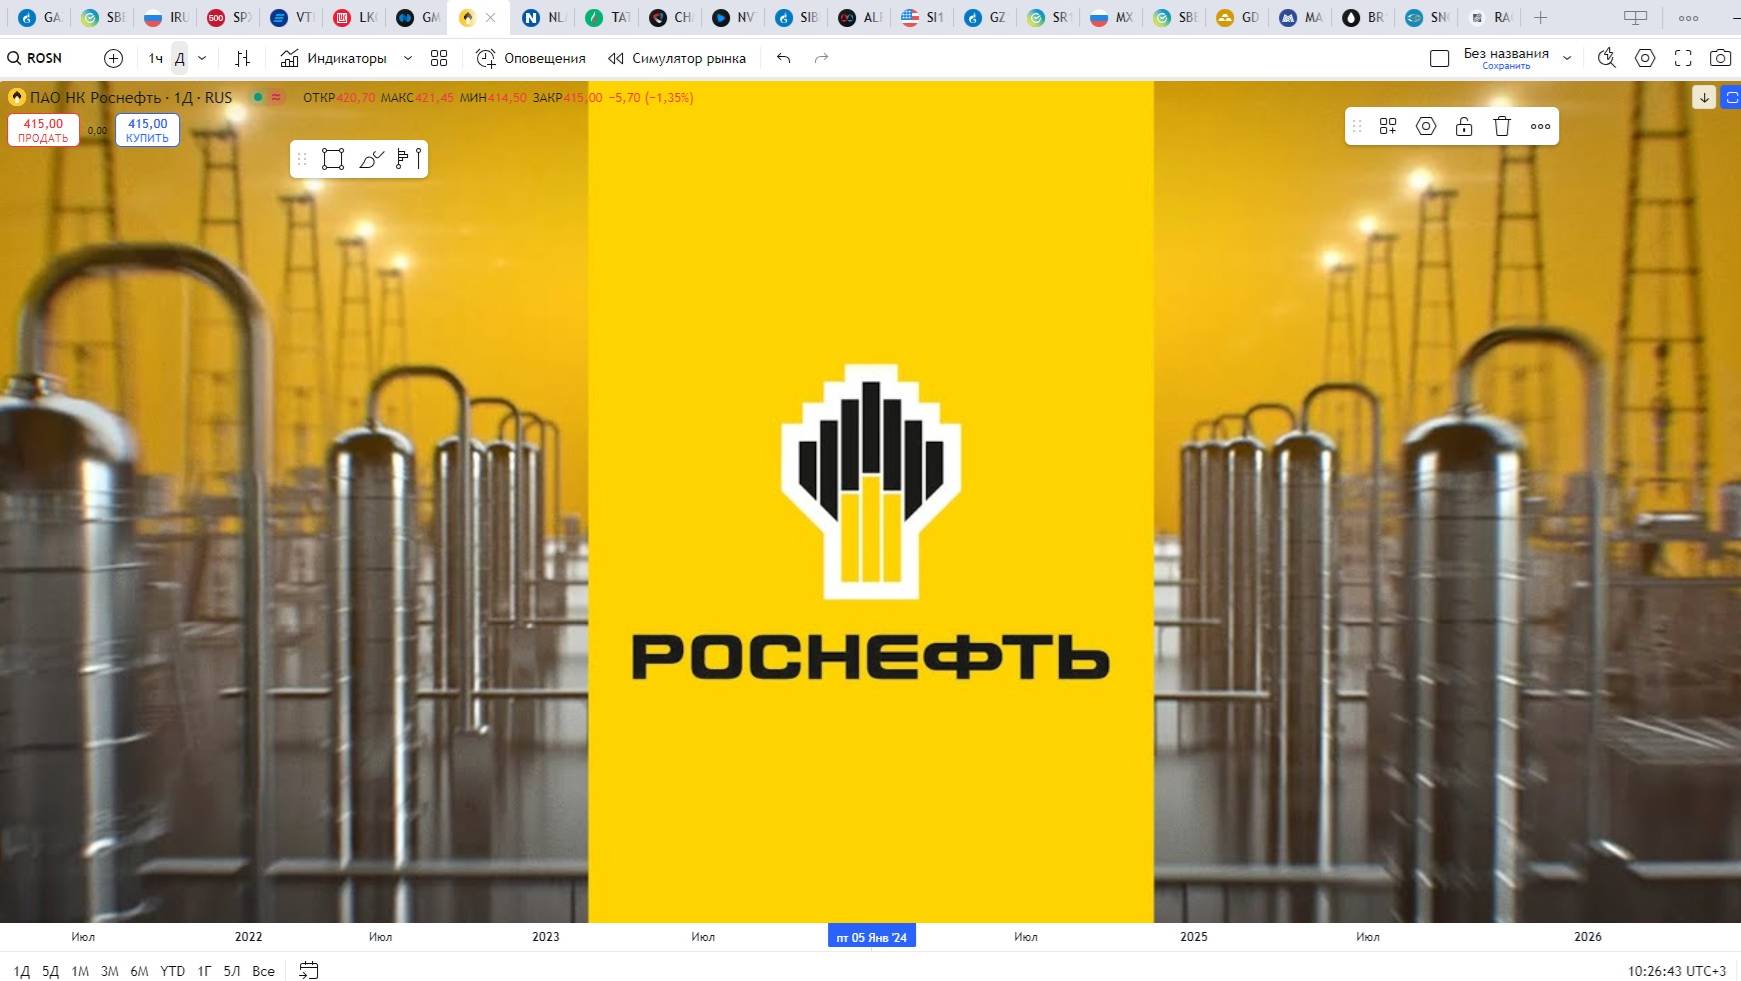The image size is (1741, 981).
Task: Switch to the LK browser tab
Action: point(355,17)
